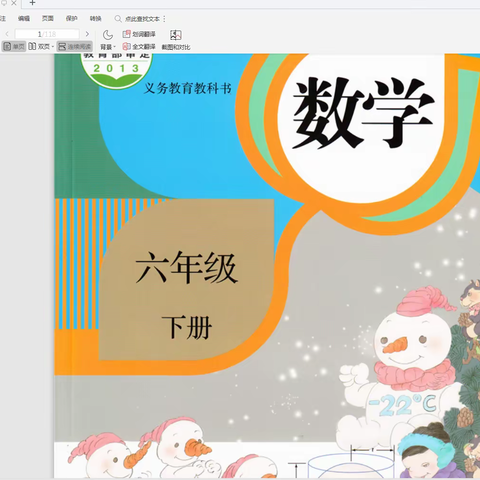This screenshot has height=480, width=480.
Task: Open screenshot and compare tool 截图和对比
Action: pos(176,40)
